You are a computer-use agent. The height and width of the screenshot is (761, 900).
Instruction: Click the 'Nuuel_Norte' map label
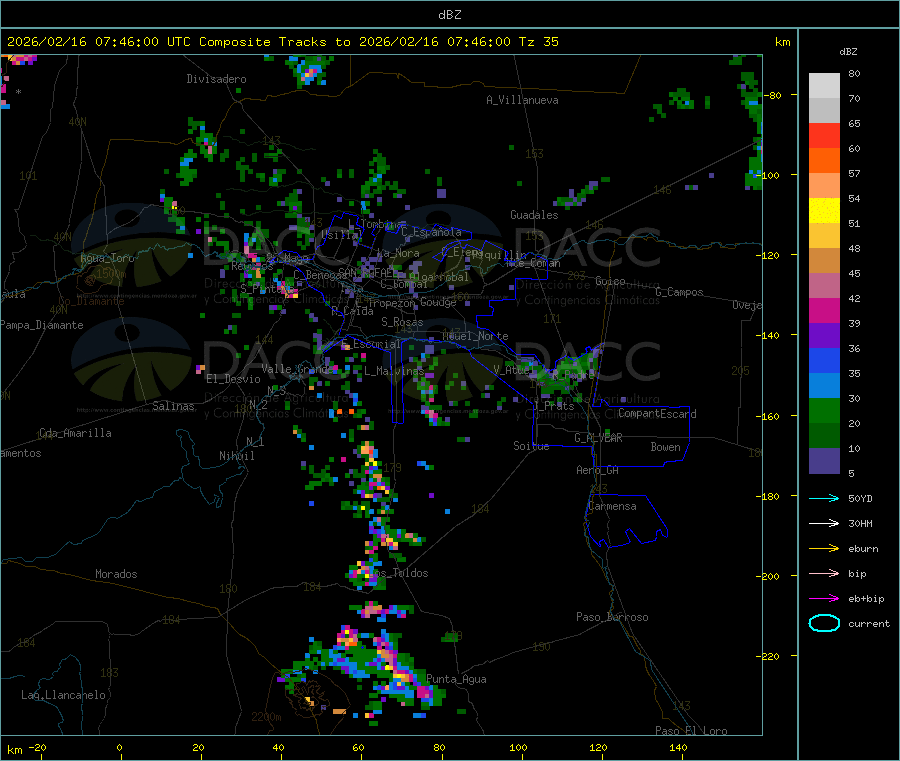[x=475, y=336]
